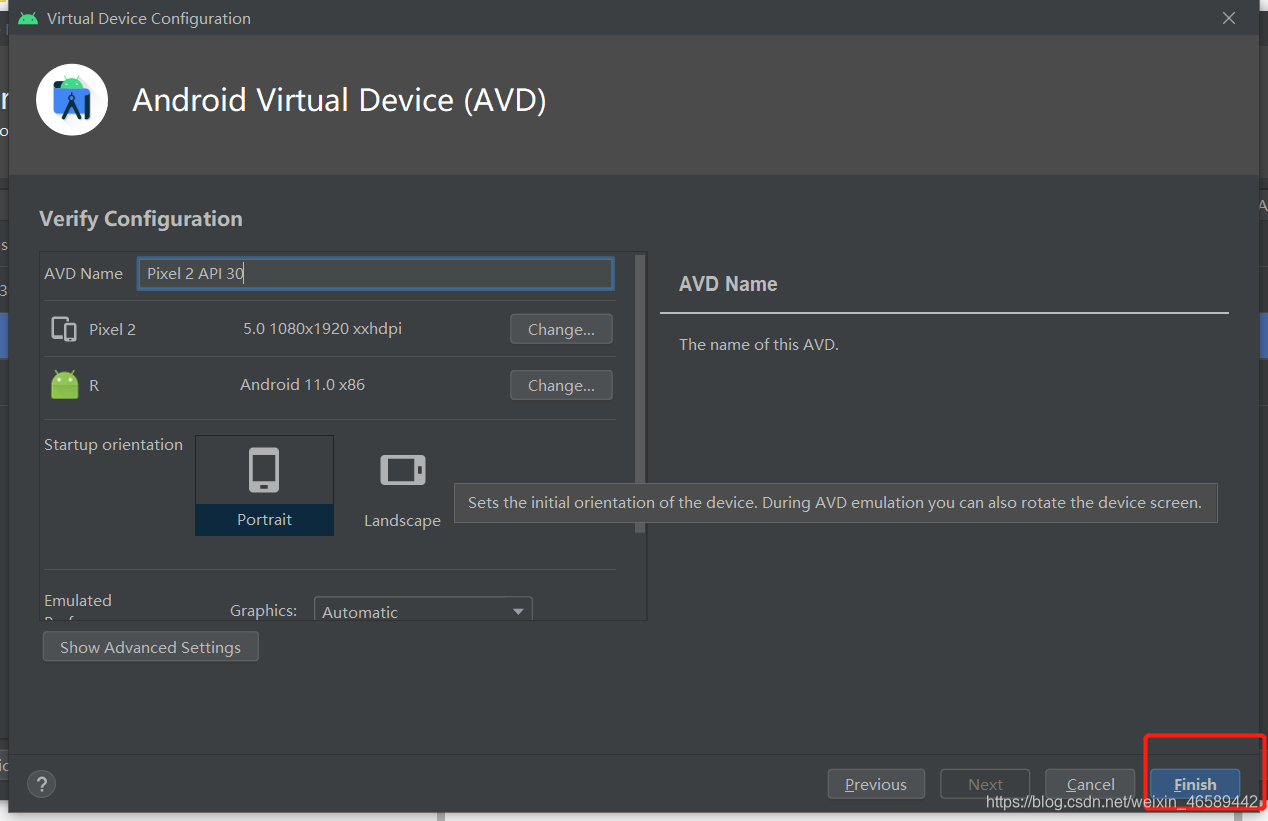The height and width of the screenshot is (821, 1268).
Task: Close the Virtual Device Configuration dialog
Action: (x=1228, y=18)
